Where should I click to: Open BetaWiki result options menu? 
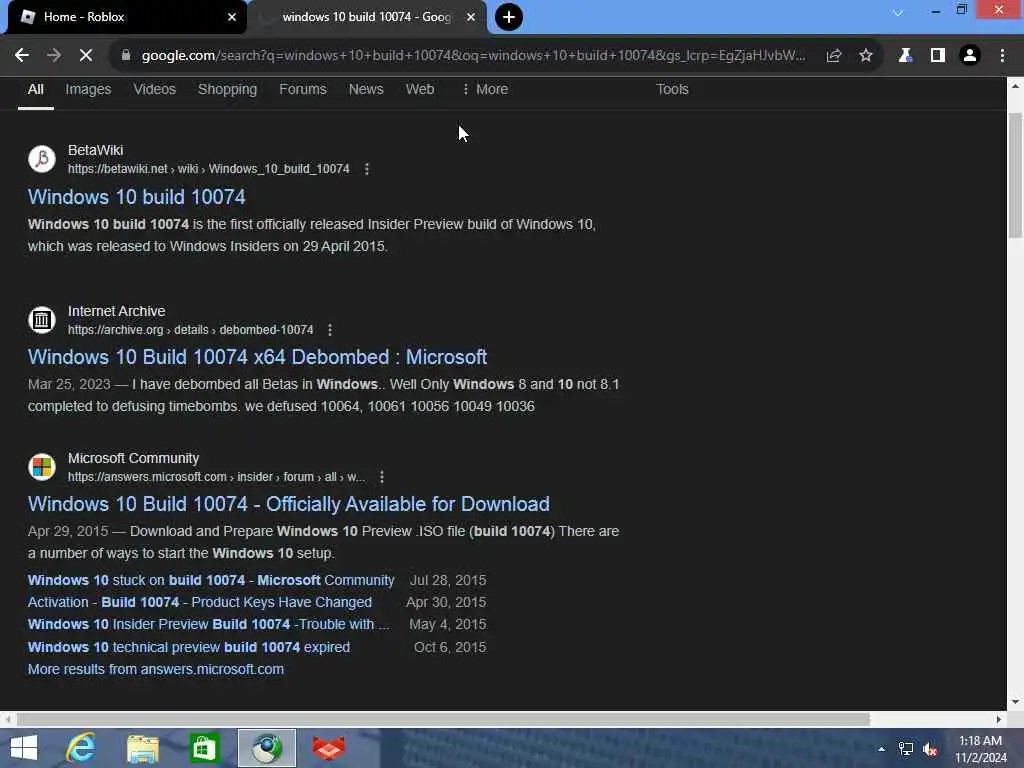(367, 169)
